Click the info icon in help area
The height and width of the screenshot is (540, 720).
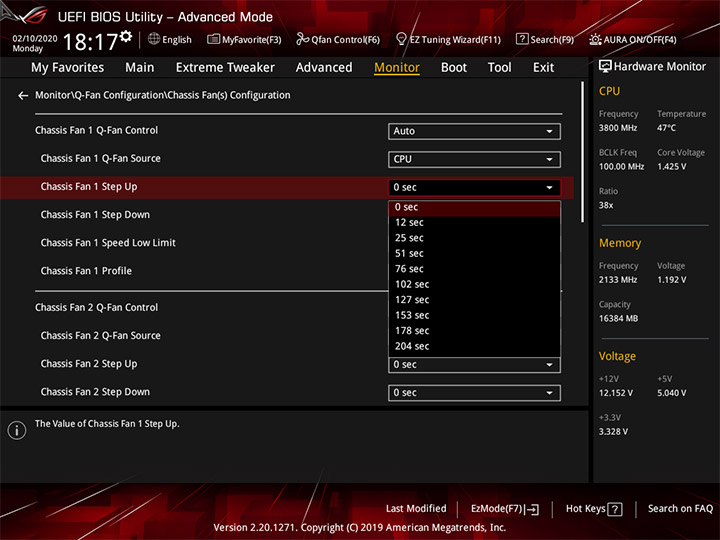17,431
